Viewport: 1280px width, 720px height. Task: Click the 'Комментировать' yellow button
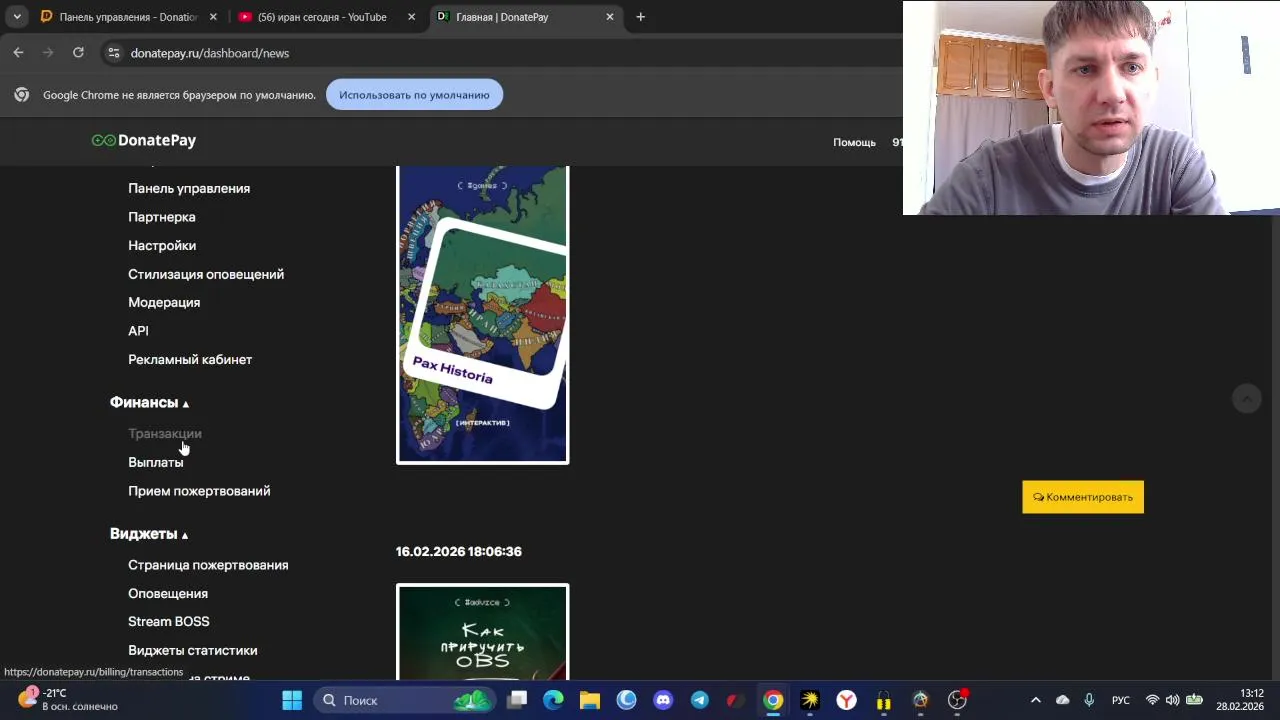[x=1083, y=497]
